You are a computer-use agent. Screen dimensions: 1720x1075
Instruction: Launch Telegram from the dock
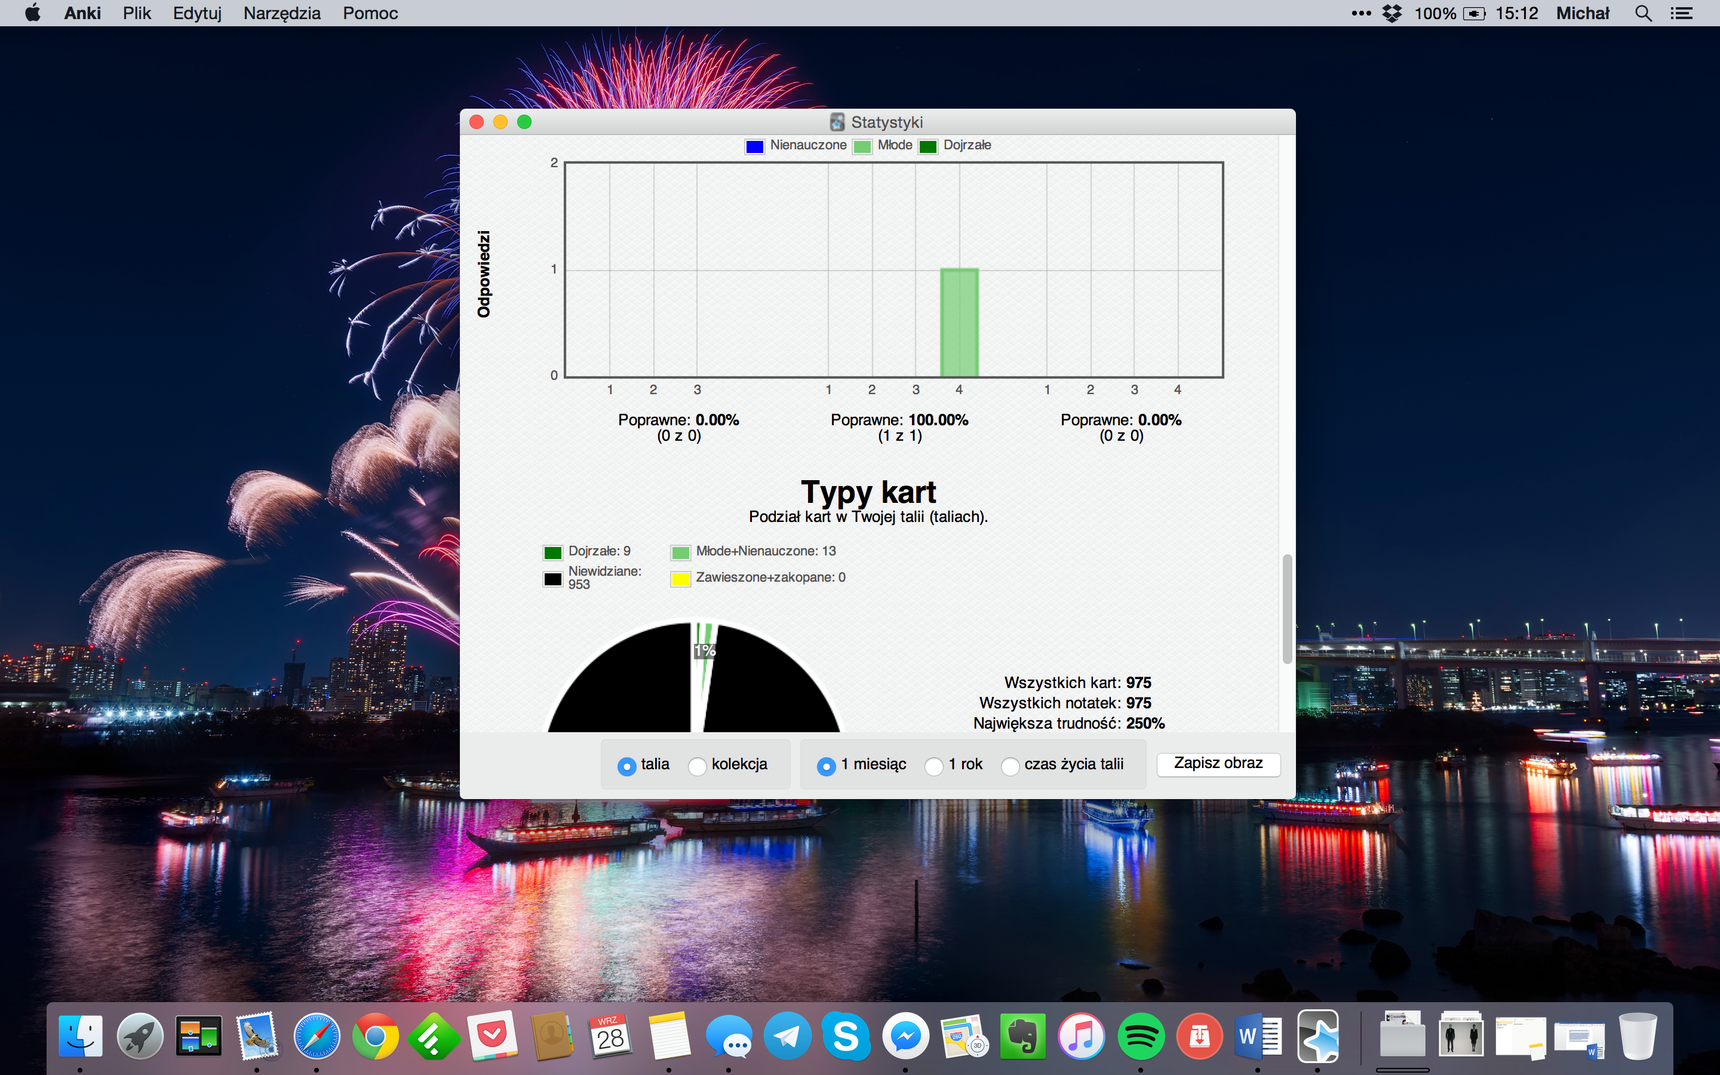tap(787, 1037)
